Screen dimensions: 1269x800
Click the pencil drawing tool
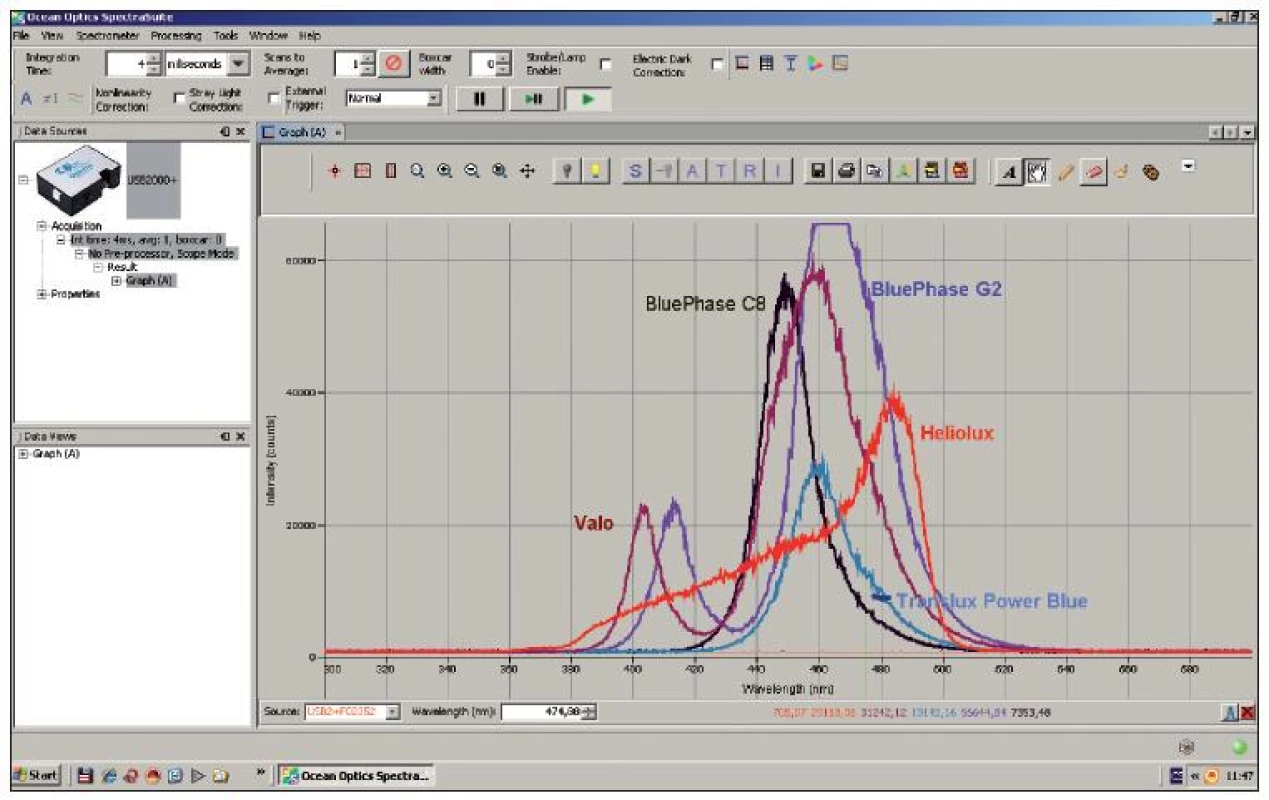pyautogui.click(x=1065, y=172)
